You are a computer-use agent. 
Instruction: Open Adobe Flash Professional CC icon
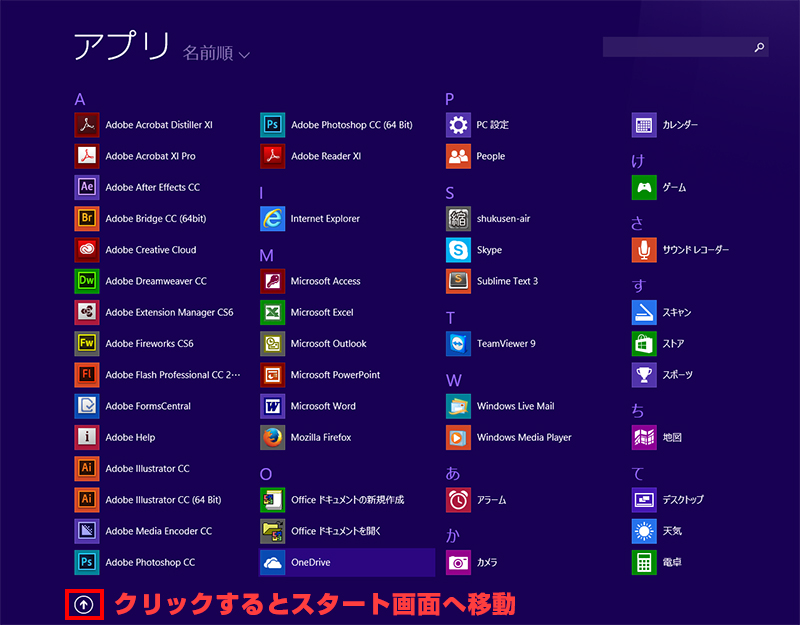[x=87, y=375]
